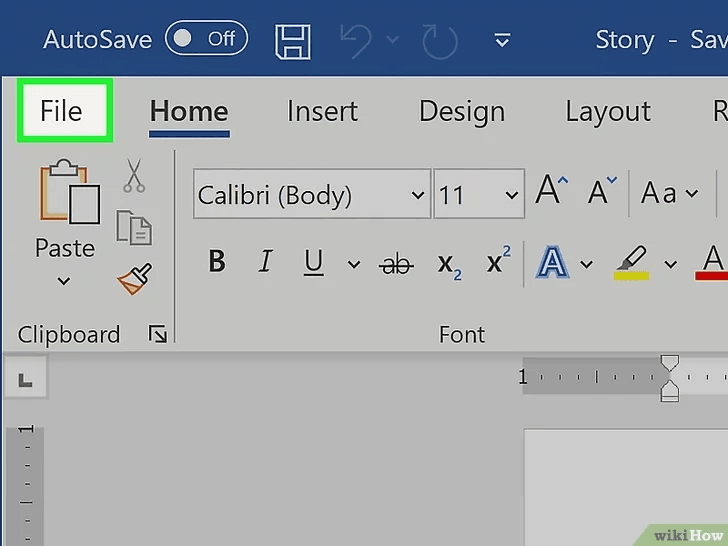Open highlight color dropdown arrow
Screen dimensions: 728x546
tap(670, 265)
